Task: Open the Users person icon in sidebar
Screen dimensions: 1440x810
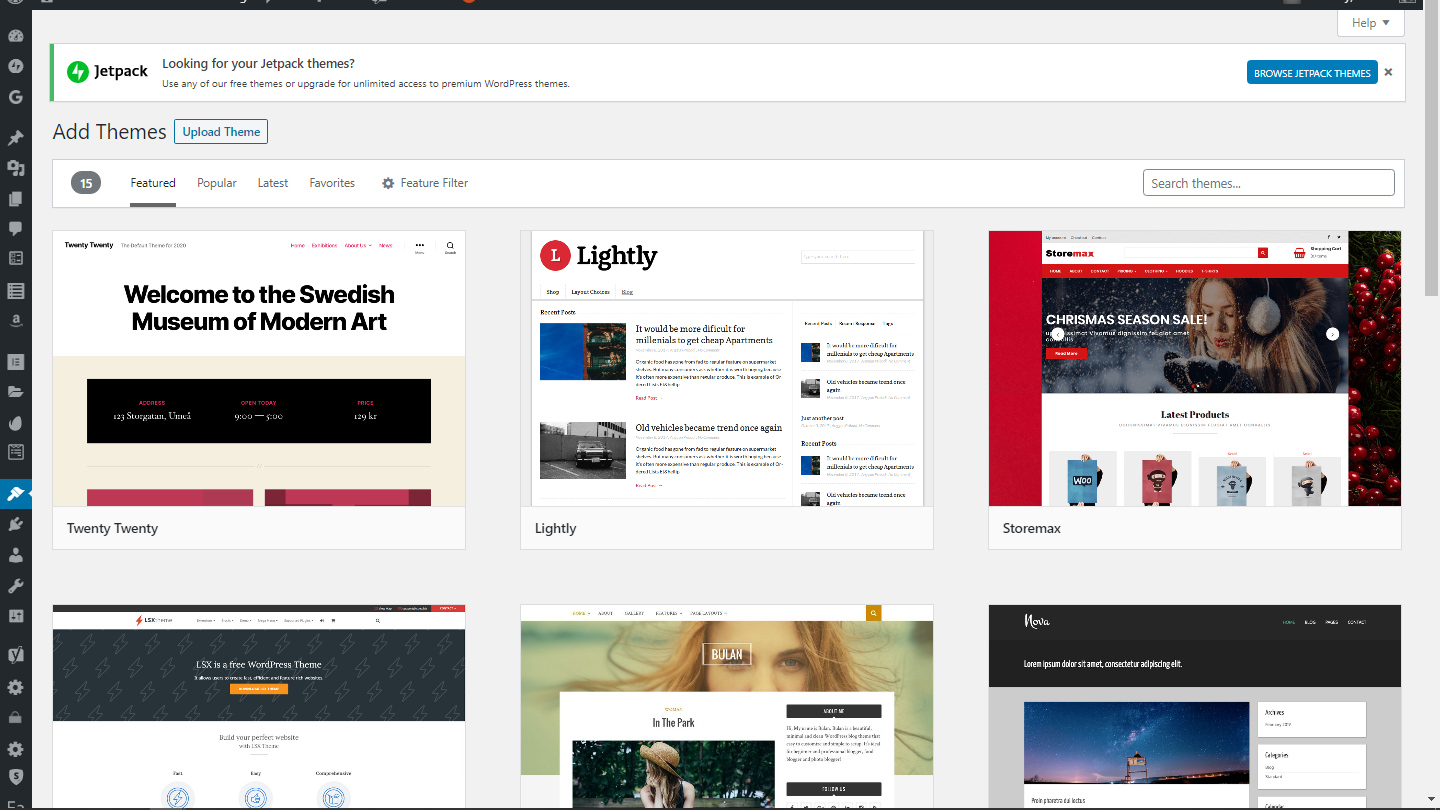Action: point(15,555)
